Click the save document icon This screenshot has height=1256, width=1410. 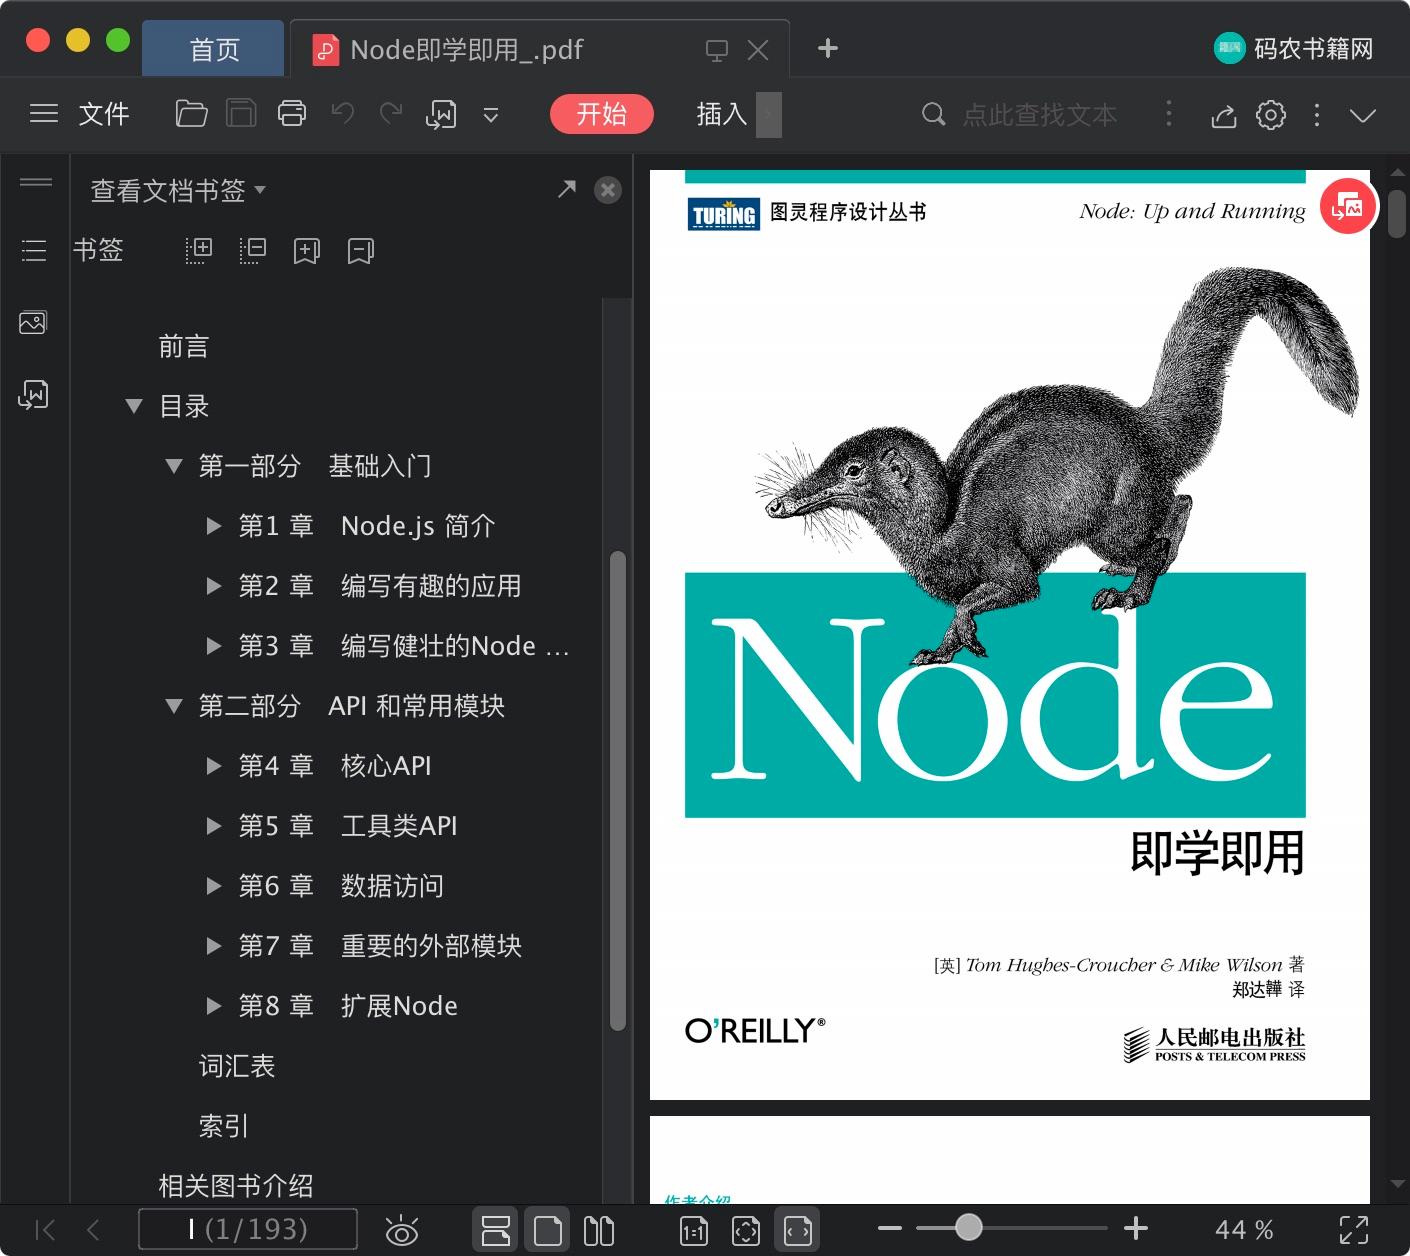point(241,114)
